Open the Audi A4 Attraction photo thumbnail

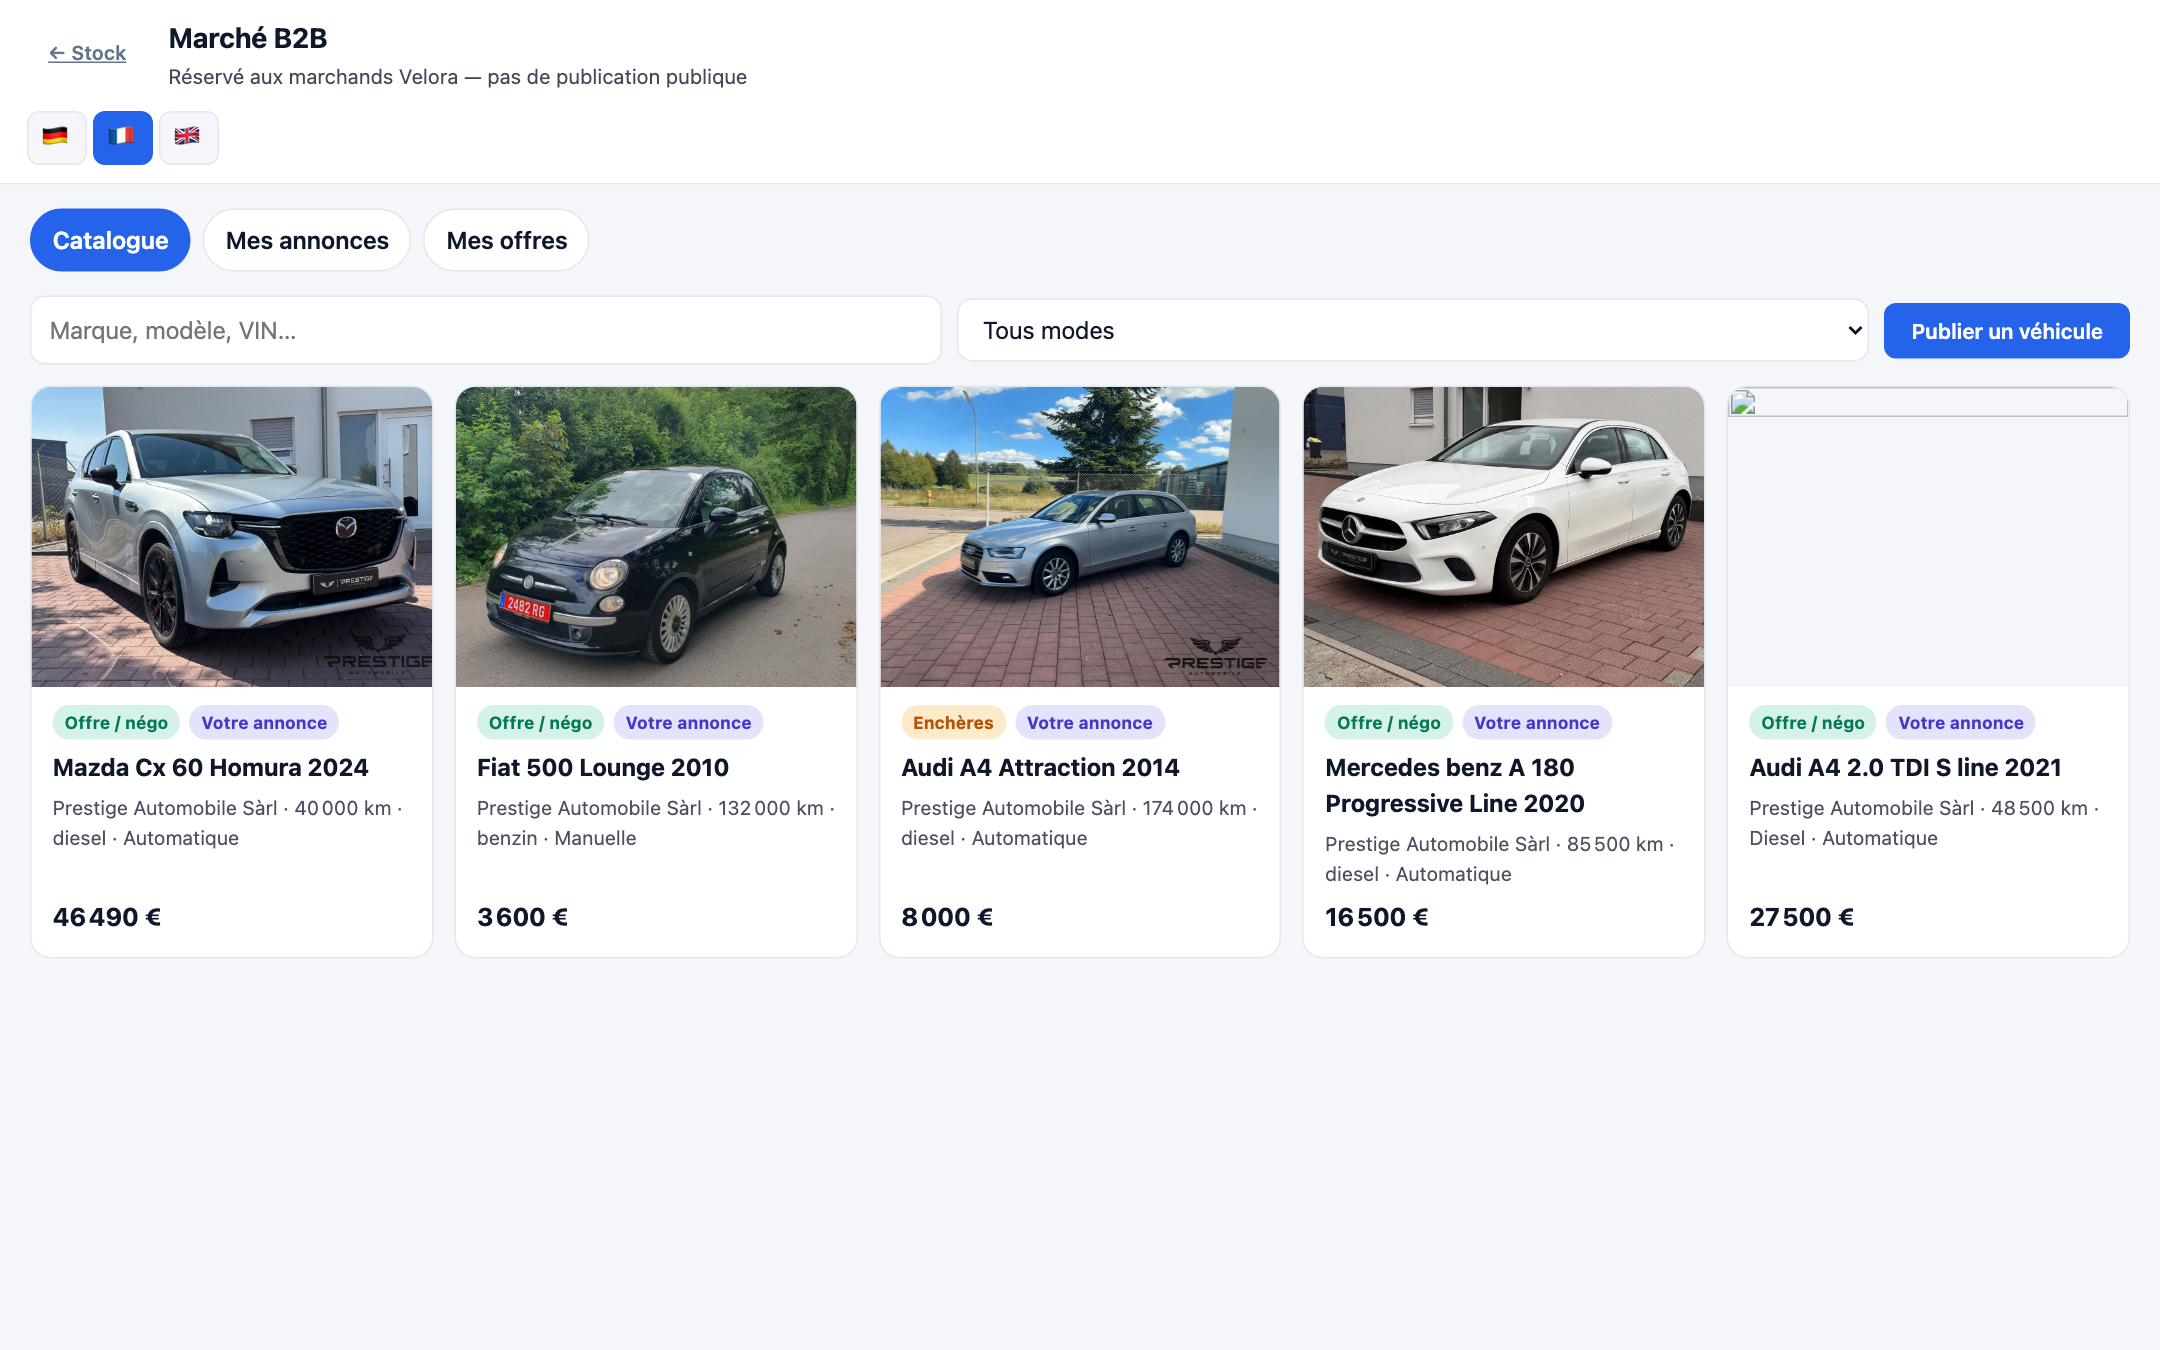pos(1080,537)
